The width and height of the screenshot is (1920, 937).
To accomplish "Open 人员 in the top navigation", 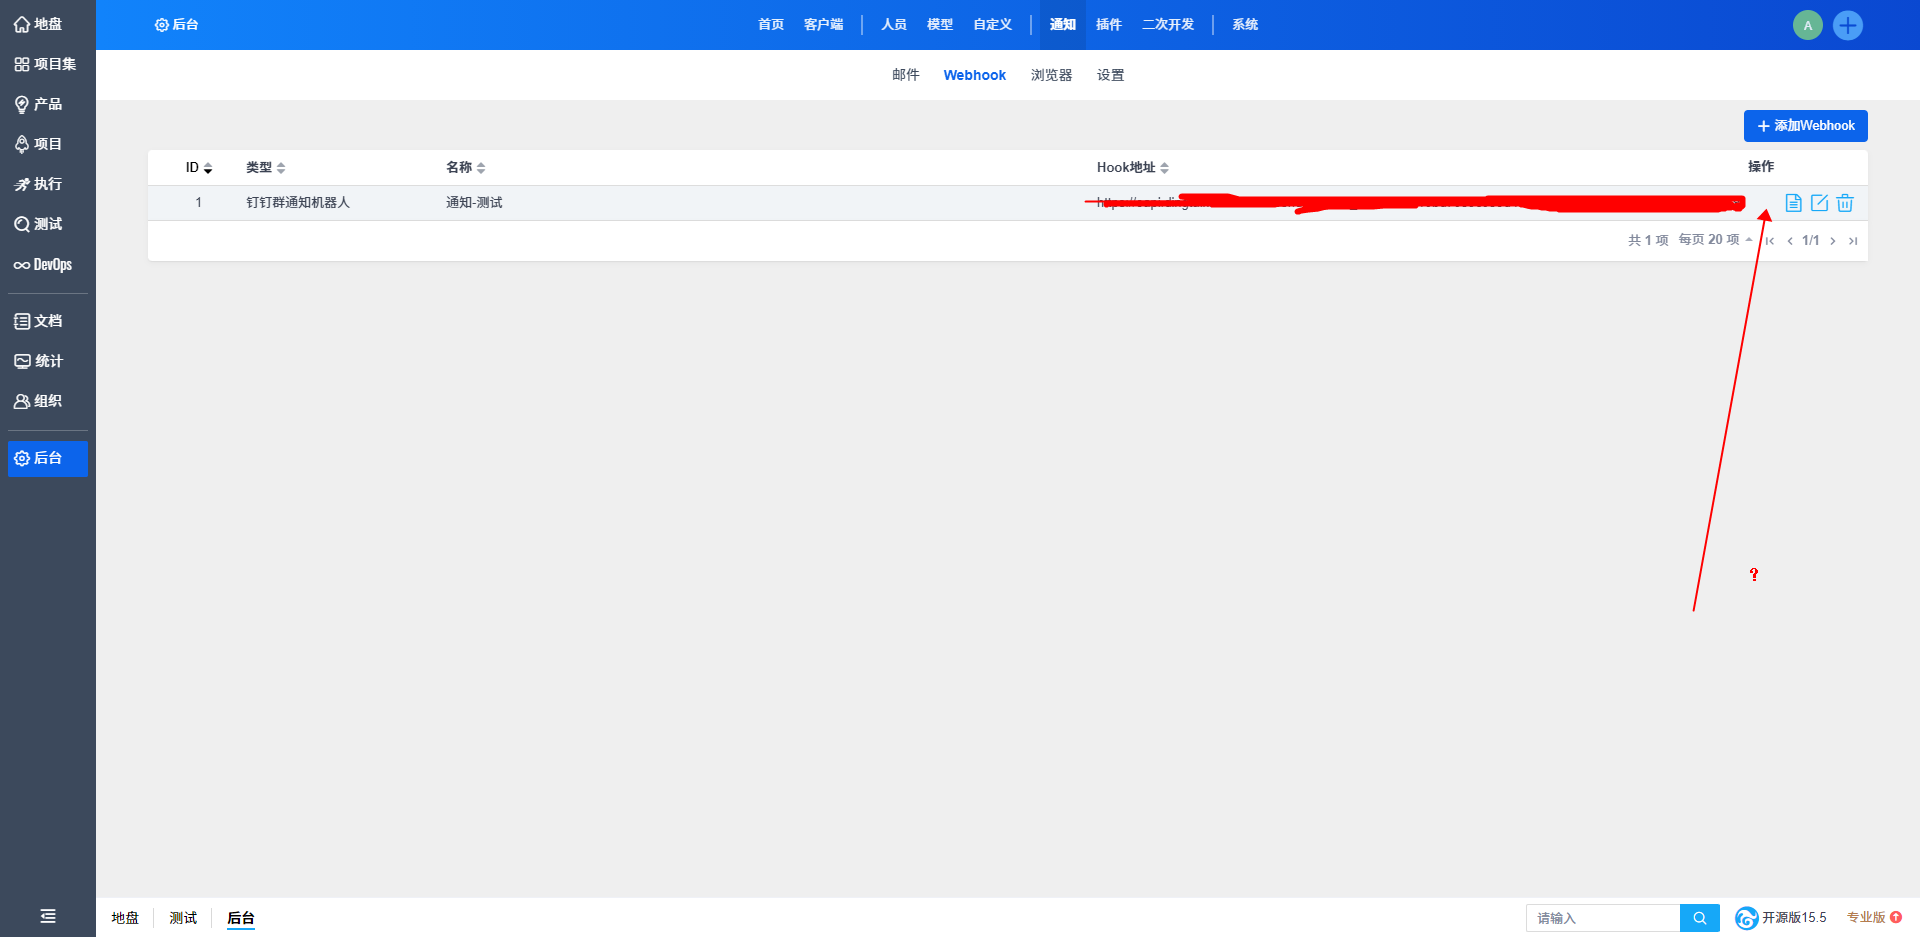I will [x=894, y=25].
